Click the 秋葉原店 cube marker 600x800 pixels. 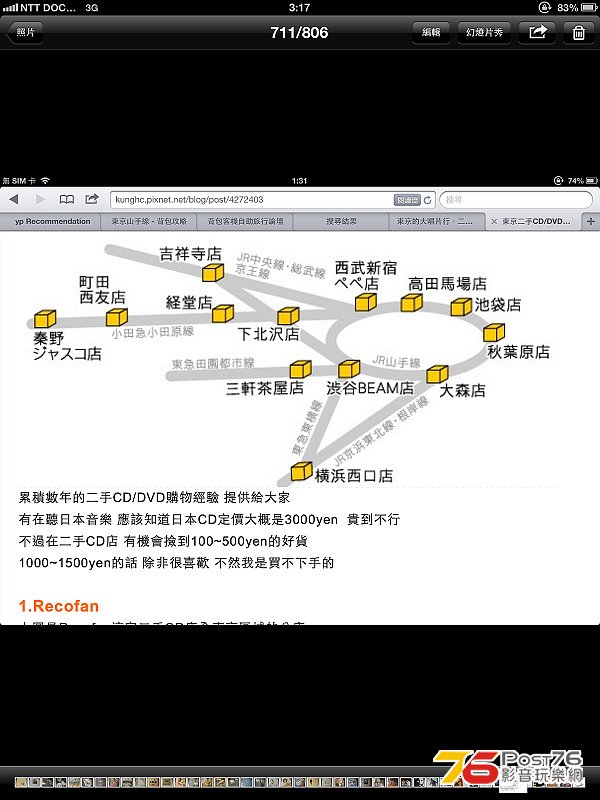point(494,332)
